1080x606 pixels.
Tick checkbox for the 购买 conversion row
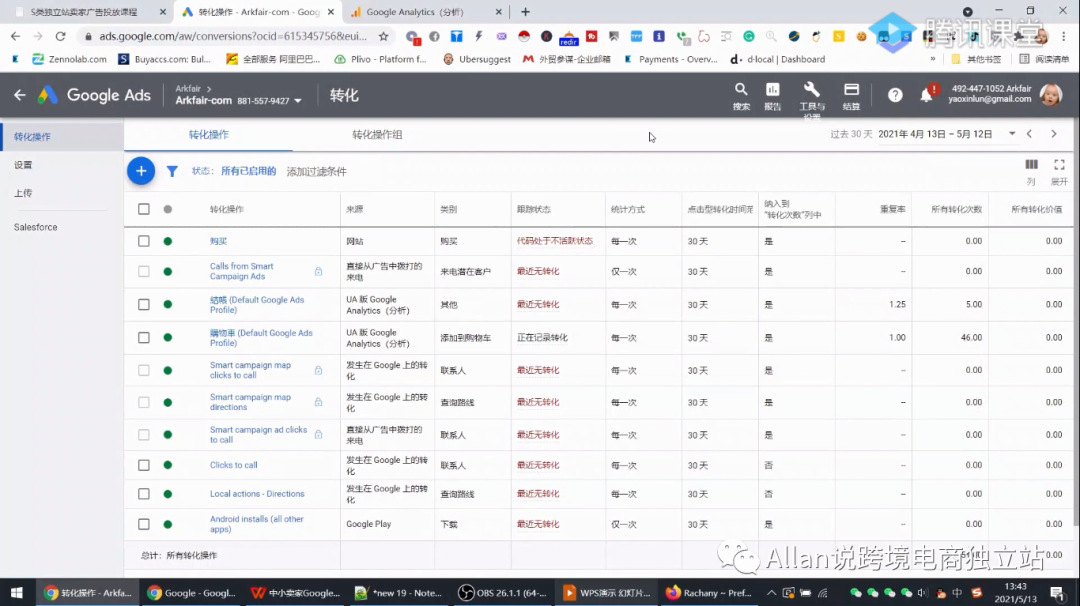pyautogui.click(x=144, y=241)
